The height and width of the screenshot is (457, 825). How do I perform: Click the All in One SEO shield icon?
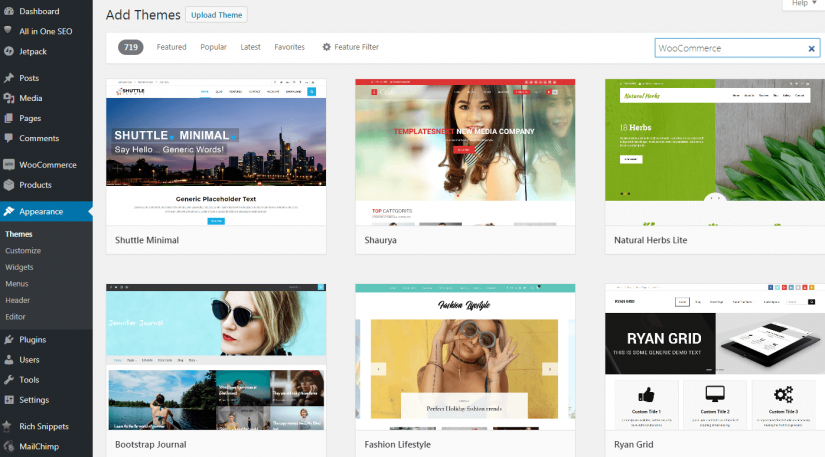(x=8, y=31)
